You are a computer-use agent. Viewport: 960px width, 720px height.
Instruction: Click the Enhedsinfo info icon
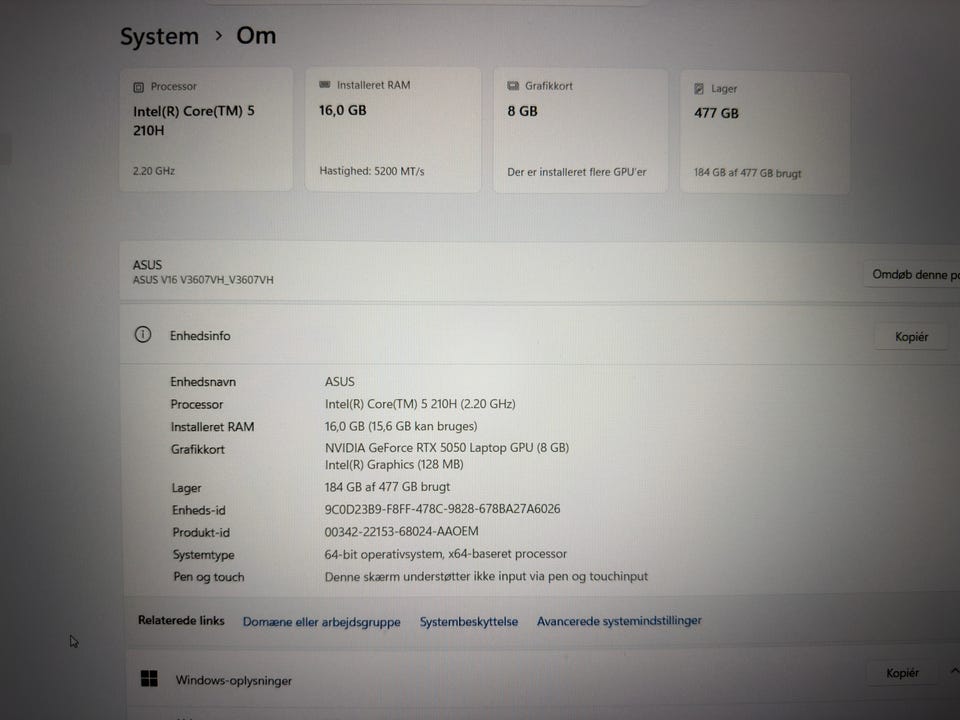143,335
